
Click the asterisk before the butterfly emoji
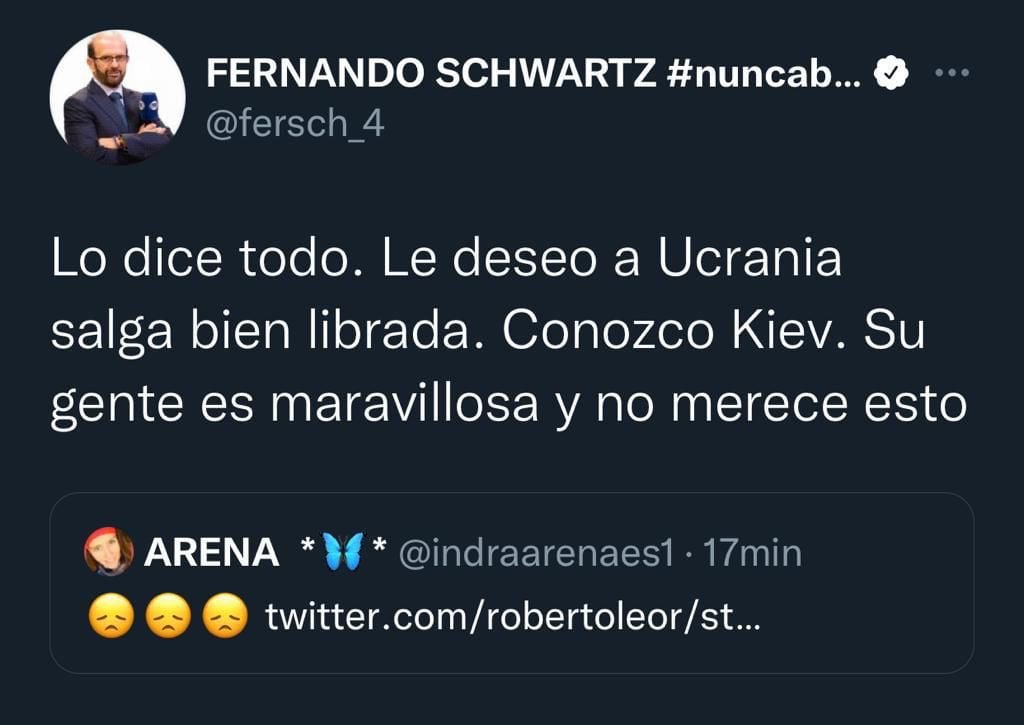(x=308, y=545)
